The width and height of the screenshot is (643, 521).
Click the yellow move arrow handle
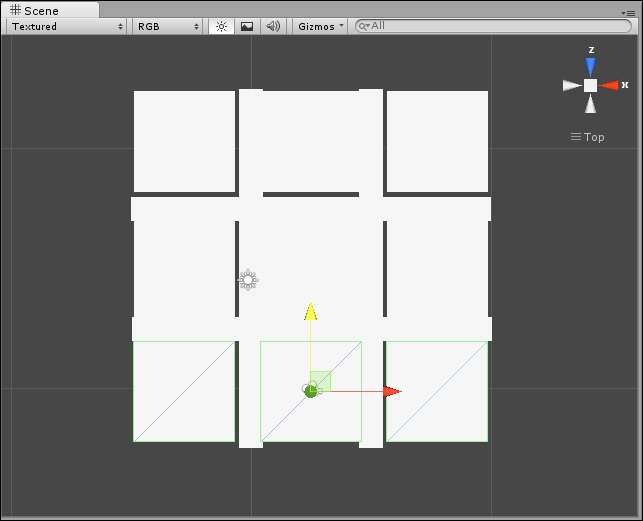(x=311, y=311)
